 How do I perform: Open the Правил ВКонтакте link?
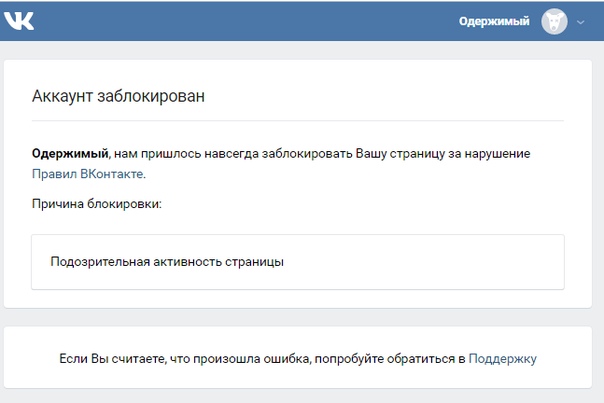click(x=89, y=174)
